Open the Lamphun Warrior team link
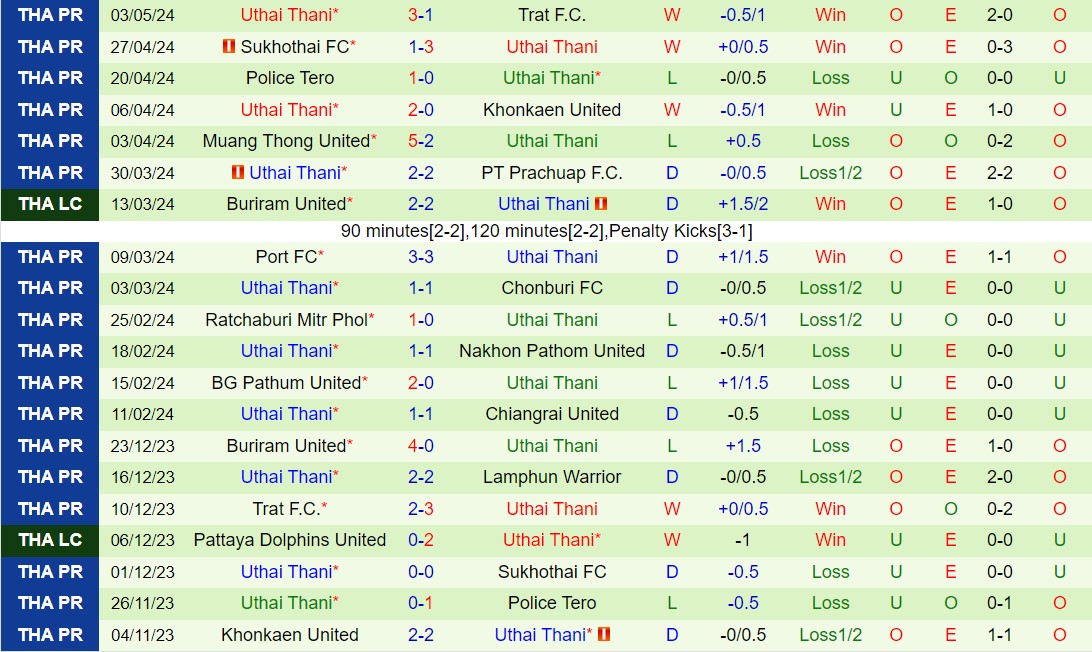Image resolution: width=1092 pixels, height=652 pixels. 552,477
